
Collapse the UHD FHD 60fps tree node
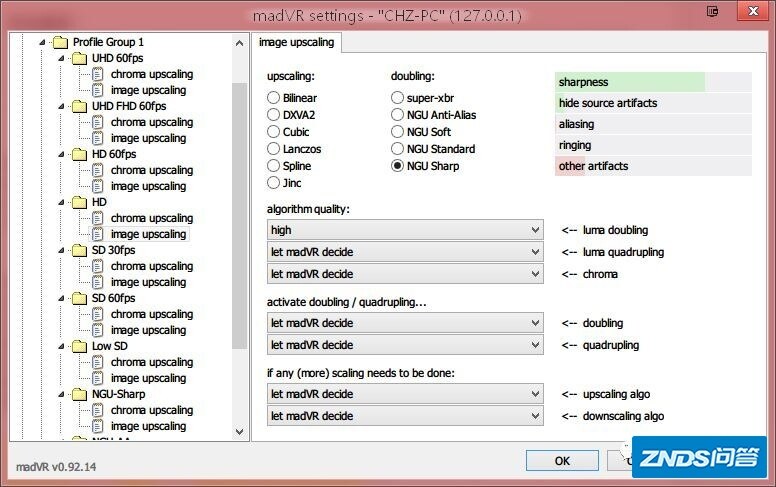pyautogui.click(x=62, y=106)
